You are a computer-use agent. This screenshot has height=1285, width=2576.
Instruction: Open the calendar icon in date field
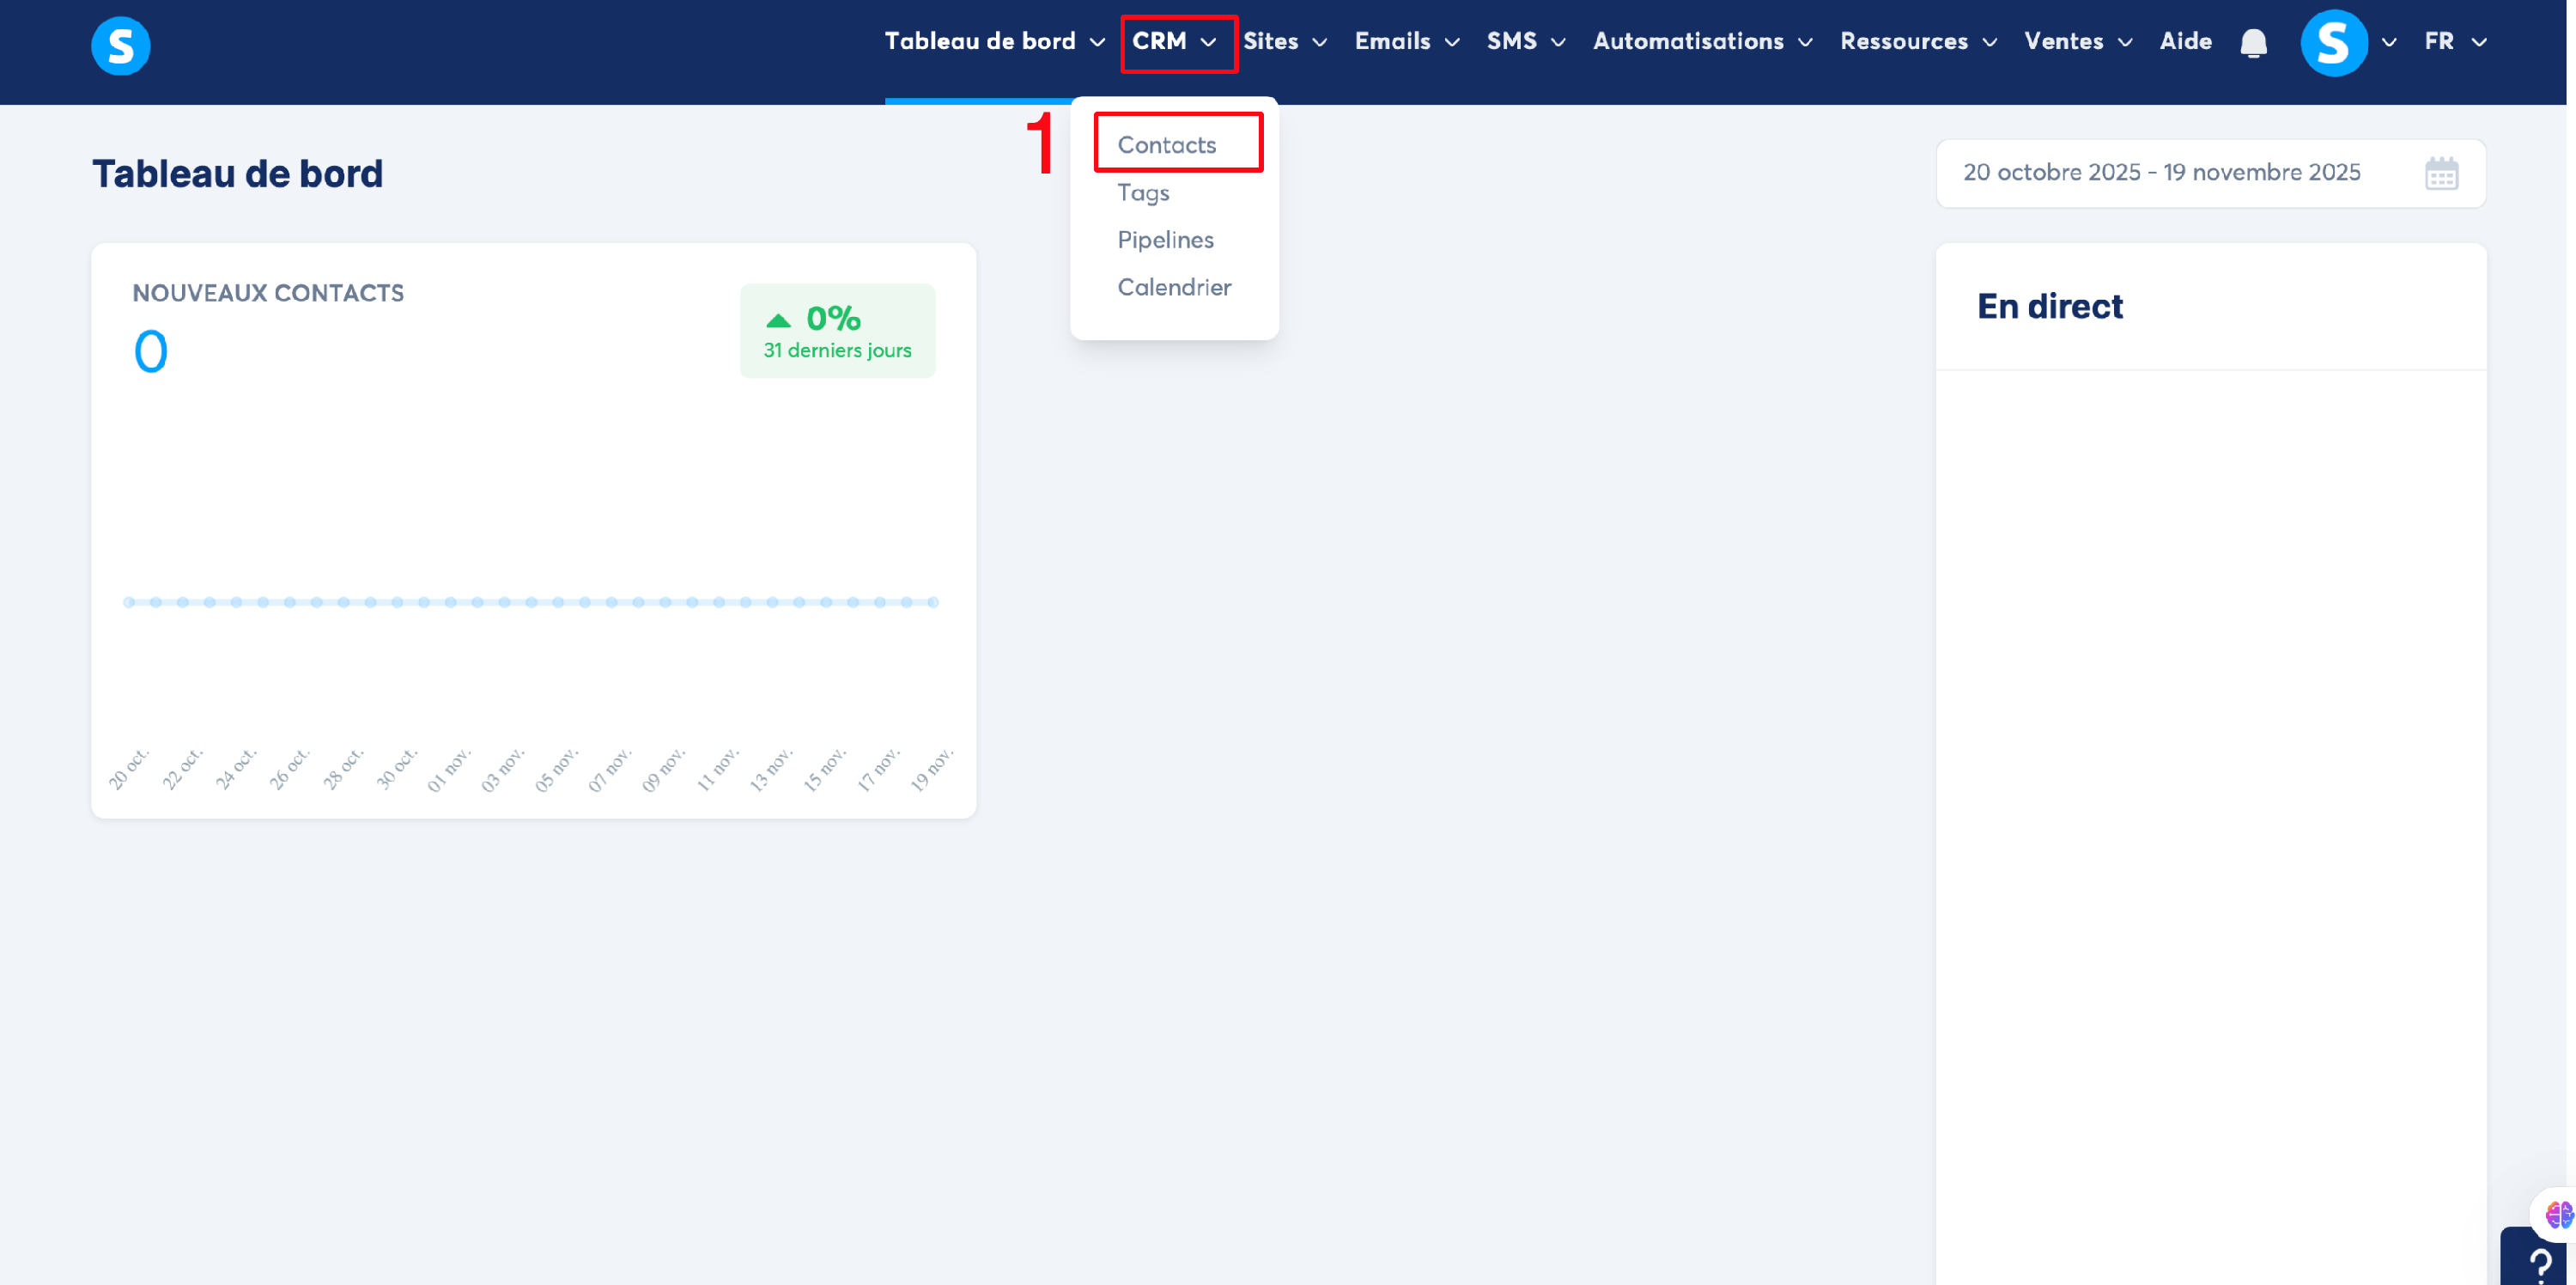[2441, 174]
